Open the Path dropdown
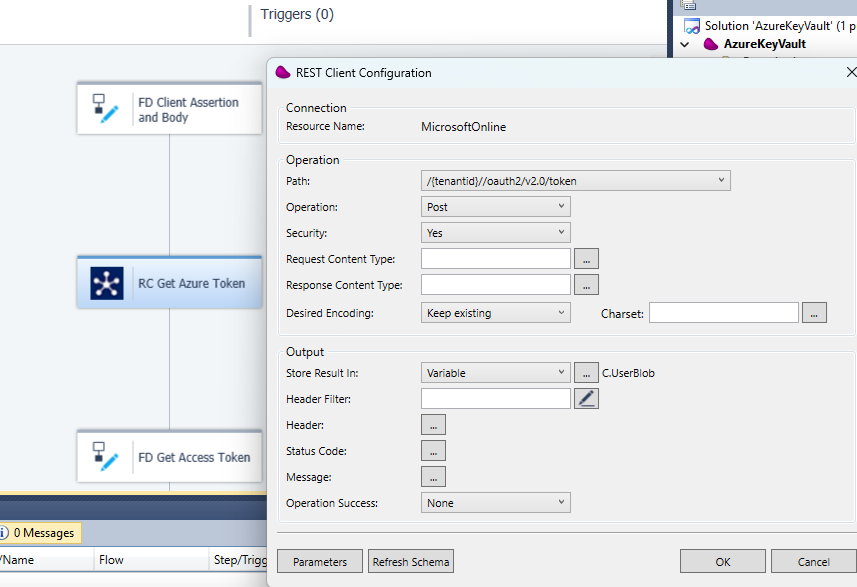857x587 pixels. 722,181
